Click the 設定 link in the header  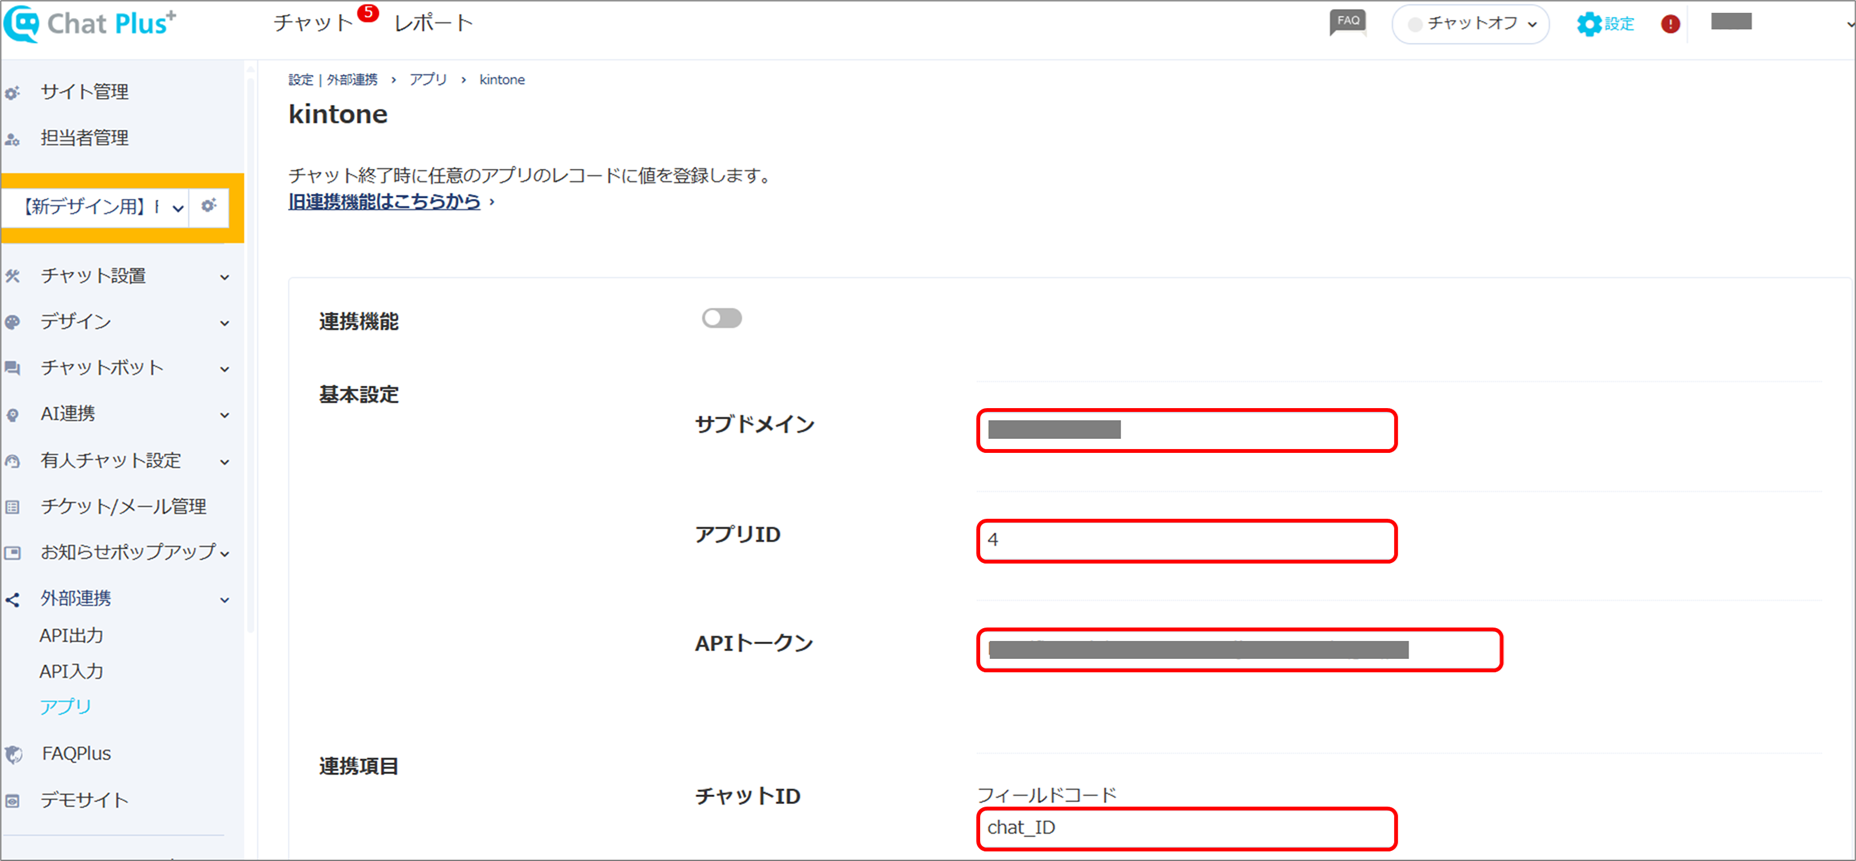1619,24
